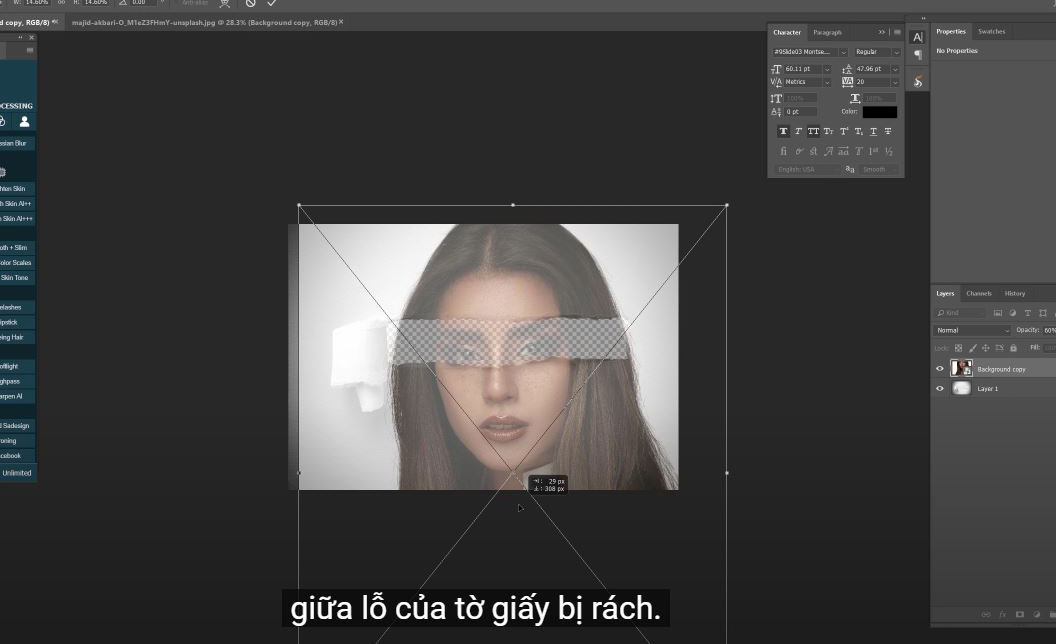Open the Regular font style dropdown
1056x644 pixels.
[x=895, y=52]
